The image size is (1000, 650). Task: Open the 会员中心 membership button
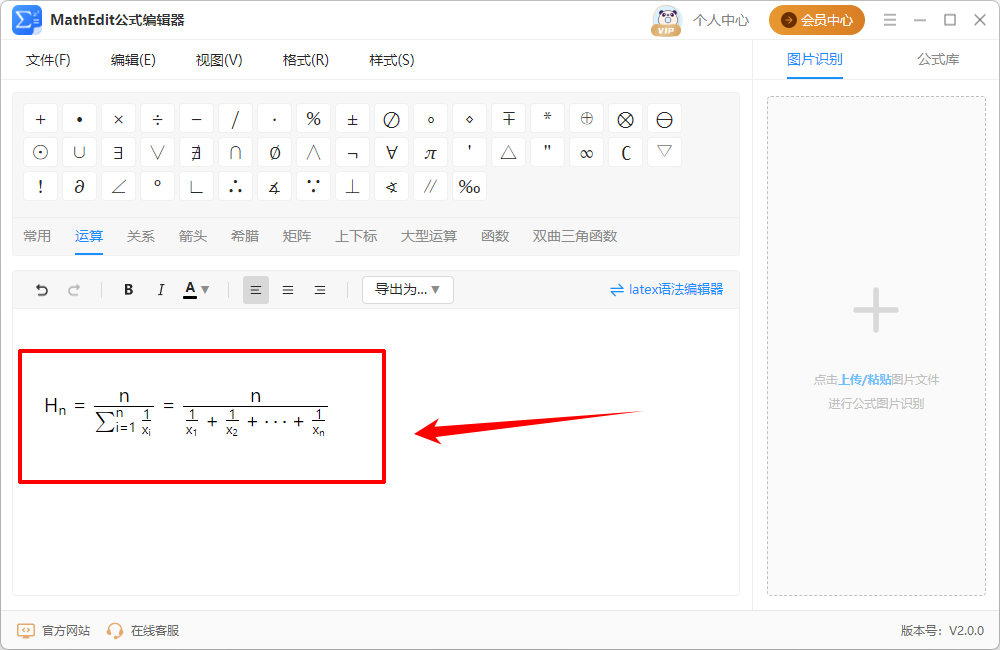(x=816, y=20)
